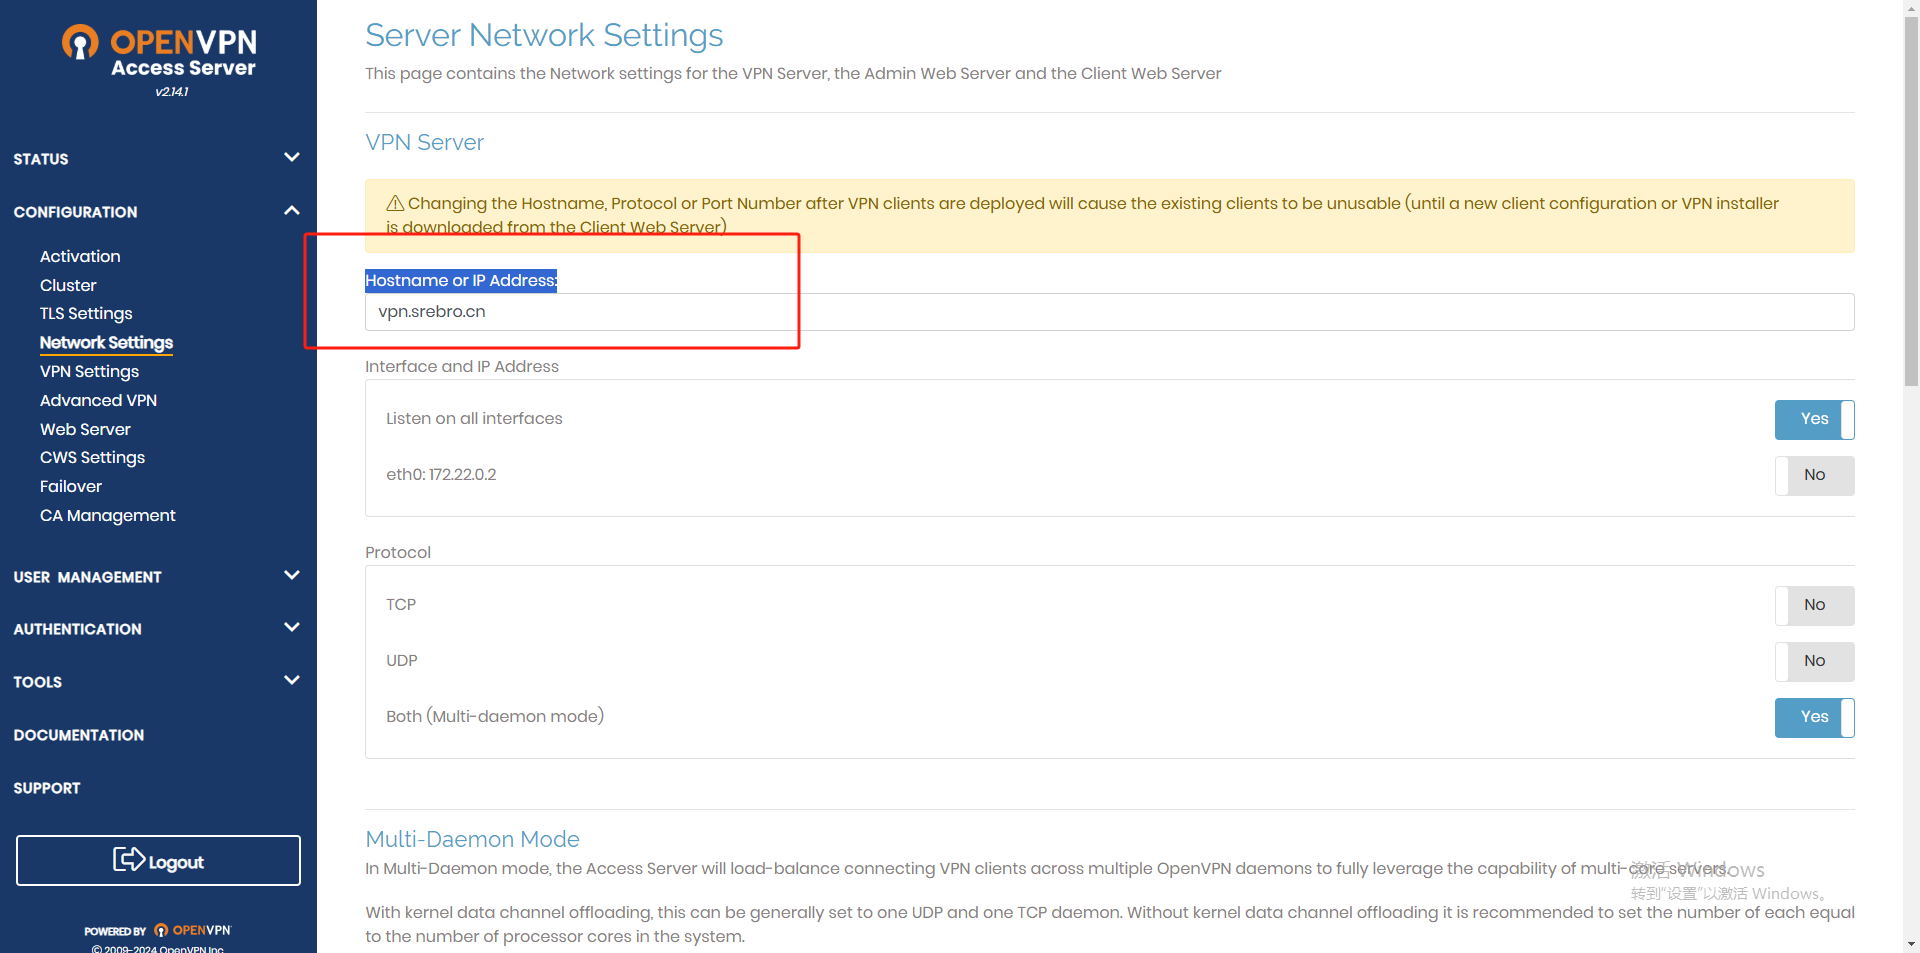The image size is (1920, 953).
Task: Click the Hostname or IP Address field
Action: click(x=1109, y=312)
